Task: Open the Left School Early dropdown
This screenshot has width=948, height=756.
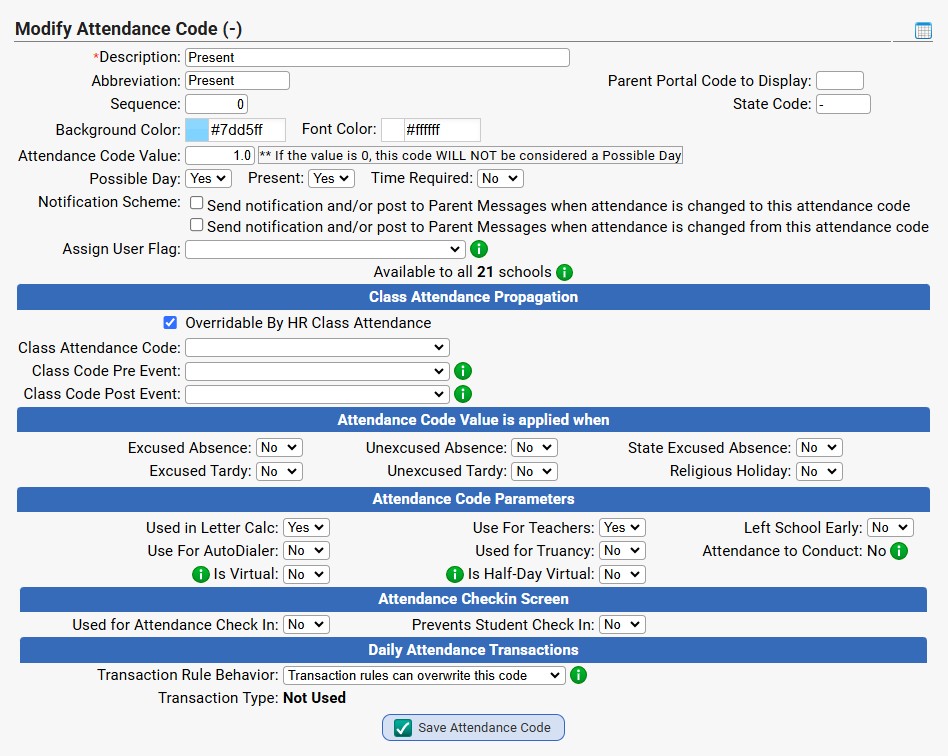Action: coord(890,527)
